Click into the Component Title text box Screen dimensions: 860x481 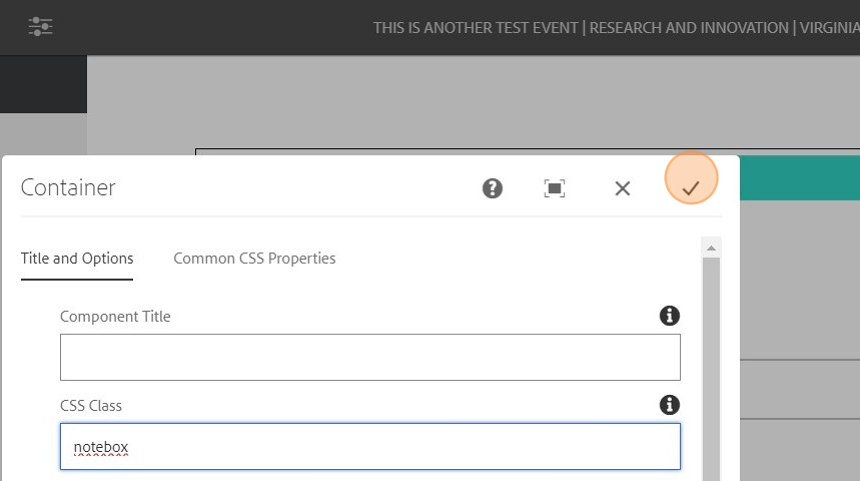(x=370, y=357)
